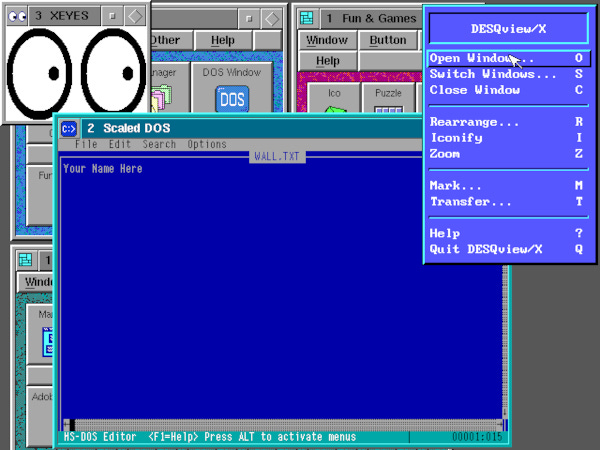This screenshot has height=450, width=600.
Task: Click the Fun & Games window grid icon
Action: click(307, 18)
